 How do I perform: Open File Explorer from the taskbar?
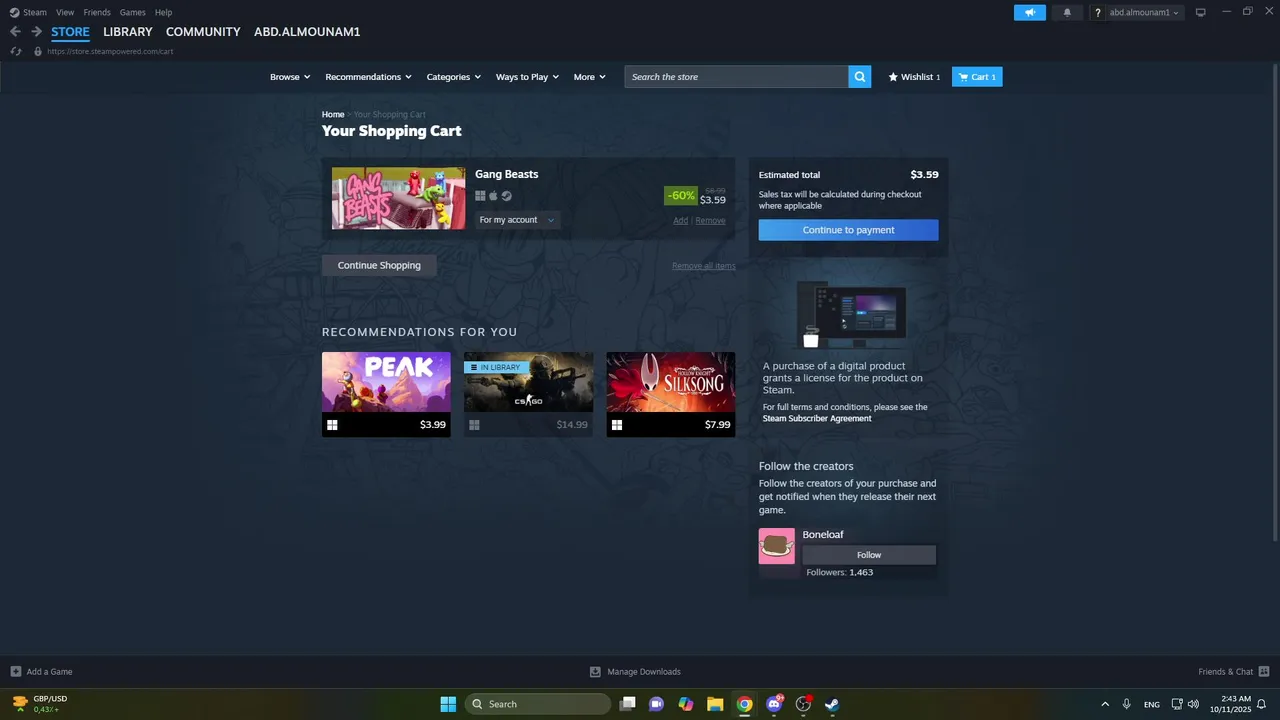click(715, 704)
